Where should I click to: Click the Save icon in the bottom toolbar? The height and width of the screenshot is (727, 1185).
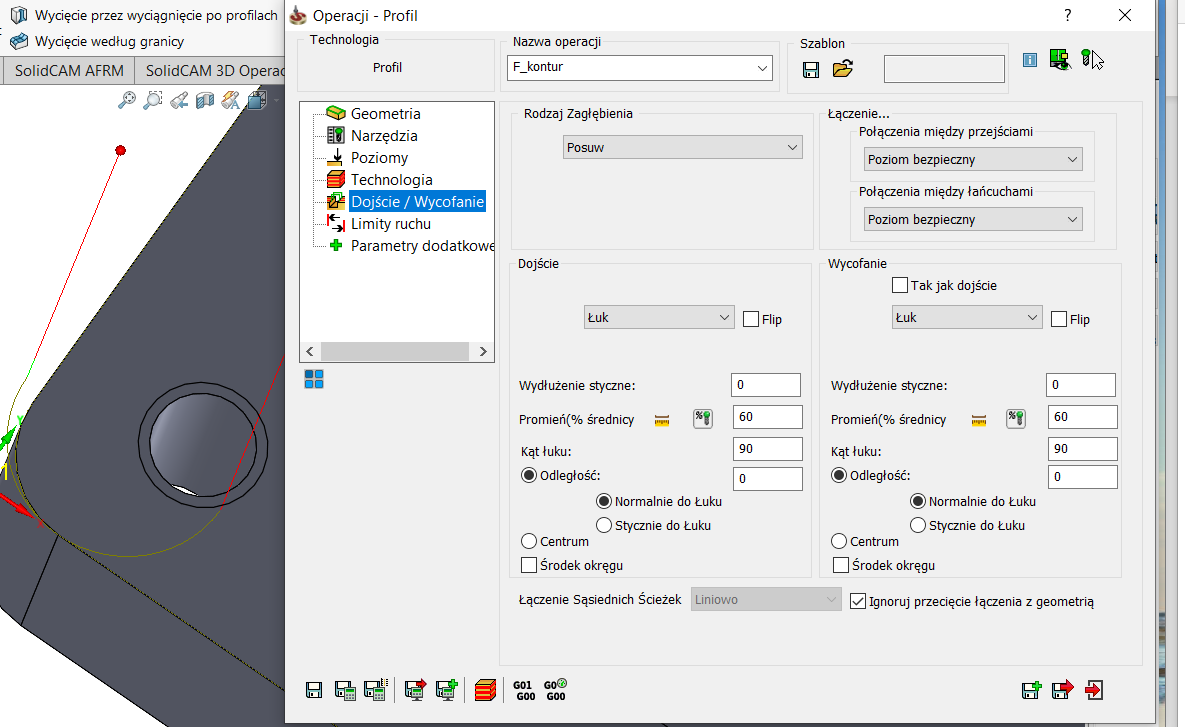click(x=314, y=690)
